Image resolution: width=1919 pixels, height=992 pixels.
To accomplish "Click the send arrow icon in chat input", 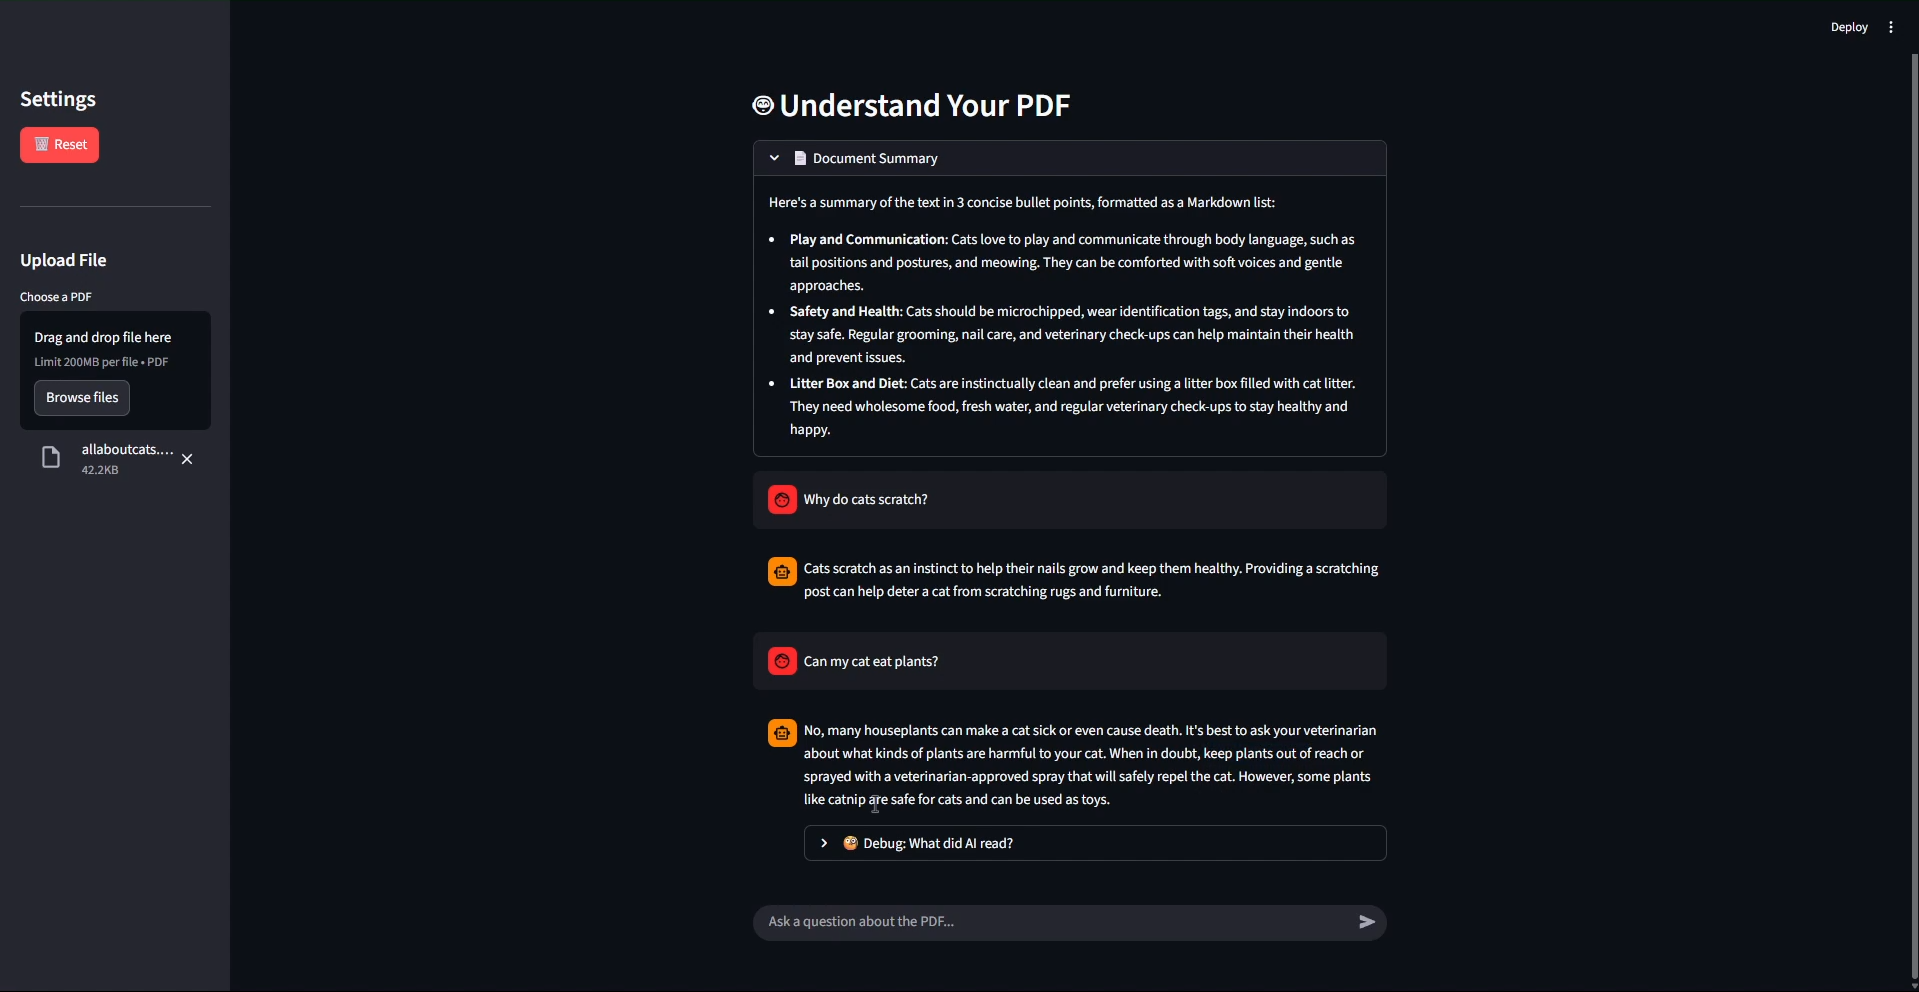I will pos(1367,922).
